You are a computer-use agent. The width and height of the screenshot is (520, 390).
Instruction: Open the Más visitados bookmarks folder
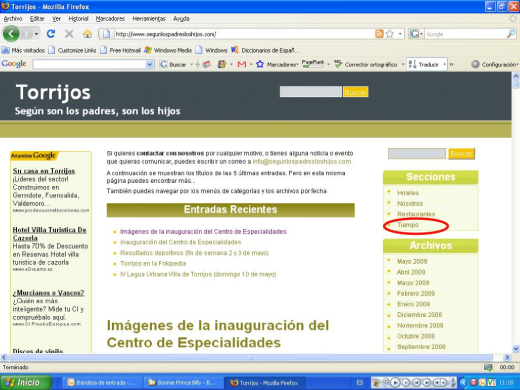coord(23,50)
